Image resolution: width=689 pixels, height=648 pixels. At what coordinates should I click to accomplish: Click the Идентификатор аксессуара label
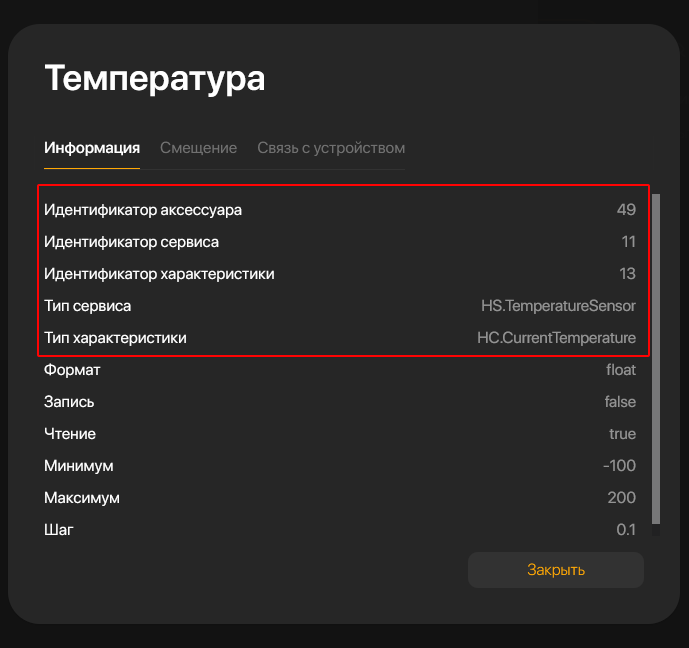(143, 210)
